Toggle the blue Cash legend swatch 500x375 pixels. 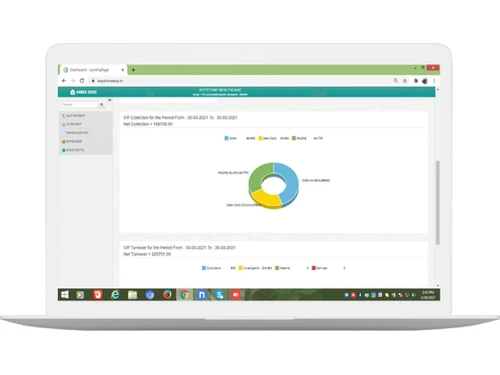(227, 138)
